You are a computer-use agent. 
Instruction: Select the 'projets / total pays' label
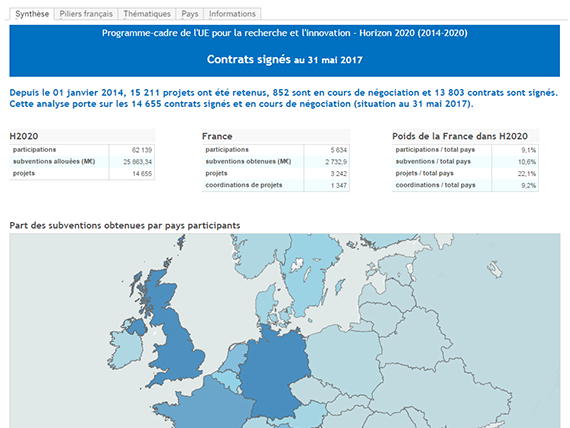[425, 173]
